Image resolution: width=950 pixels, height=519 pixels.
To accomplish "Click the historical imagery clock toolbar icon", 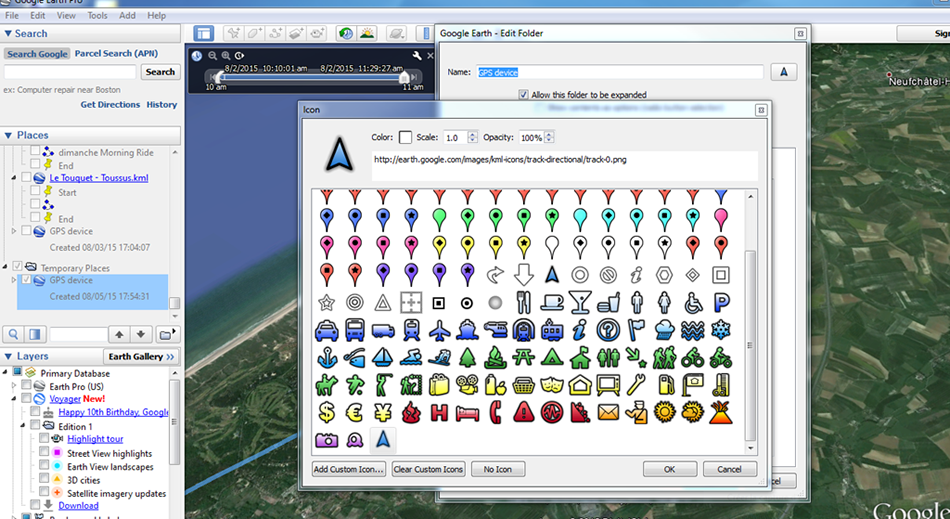I will click(x=345, y=34).
